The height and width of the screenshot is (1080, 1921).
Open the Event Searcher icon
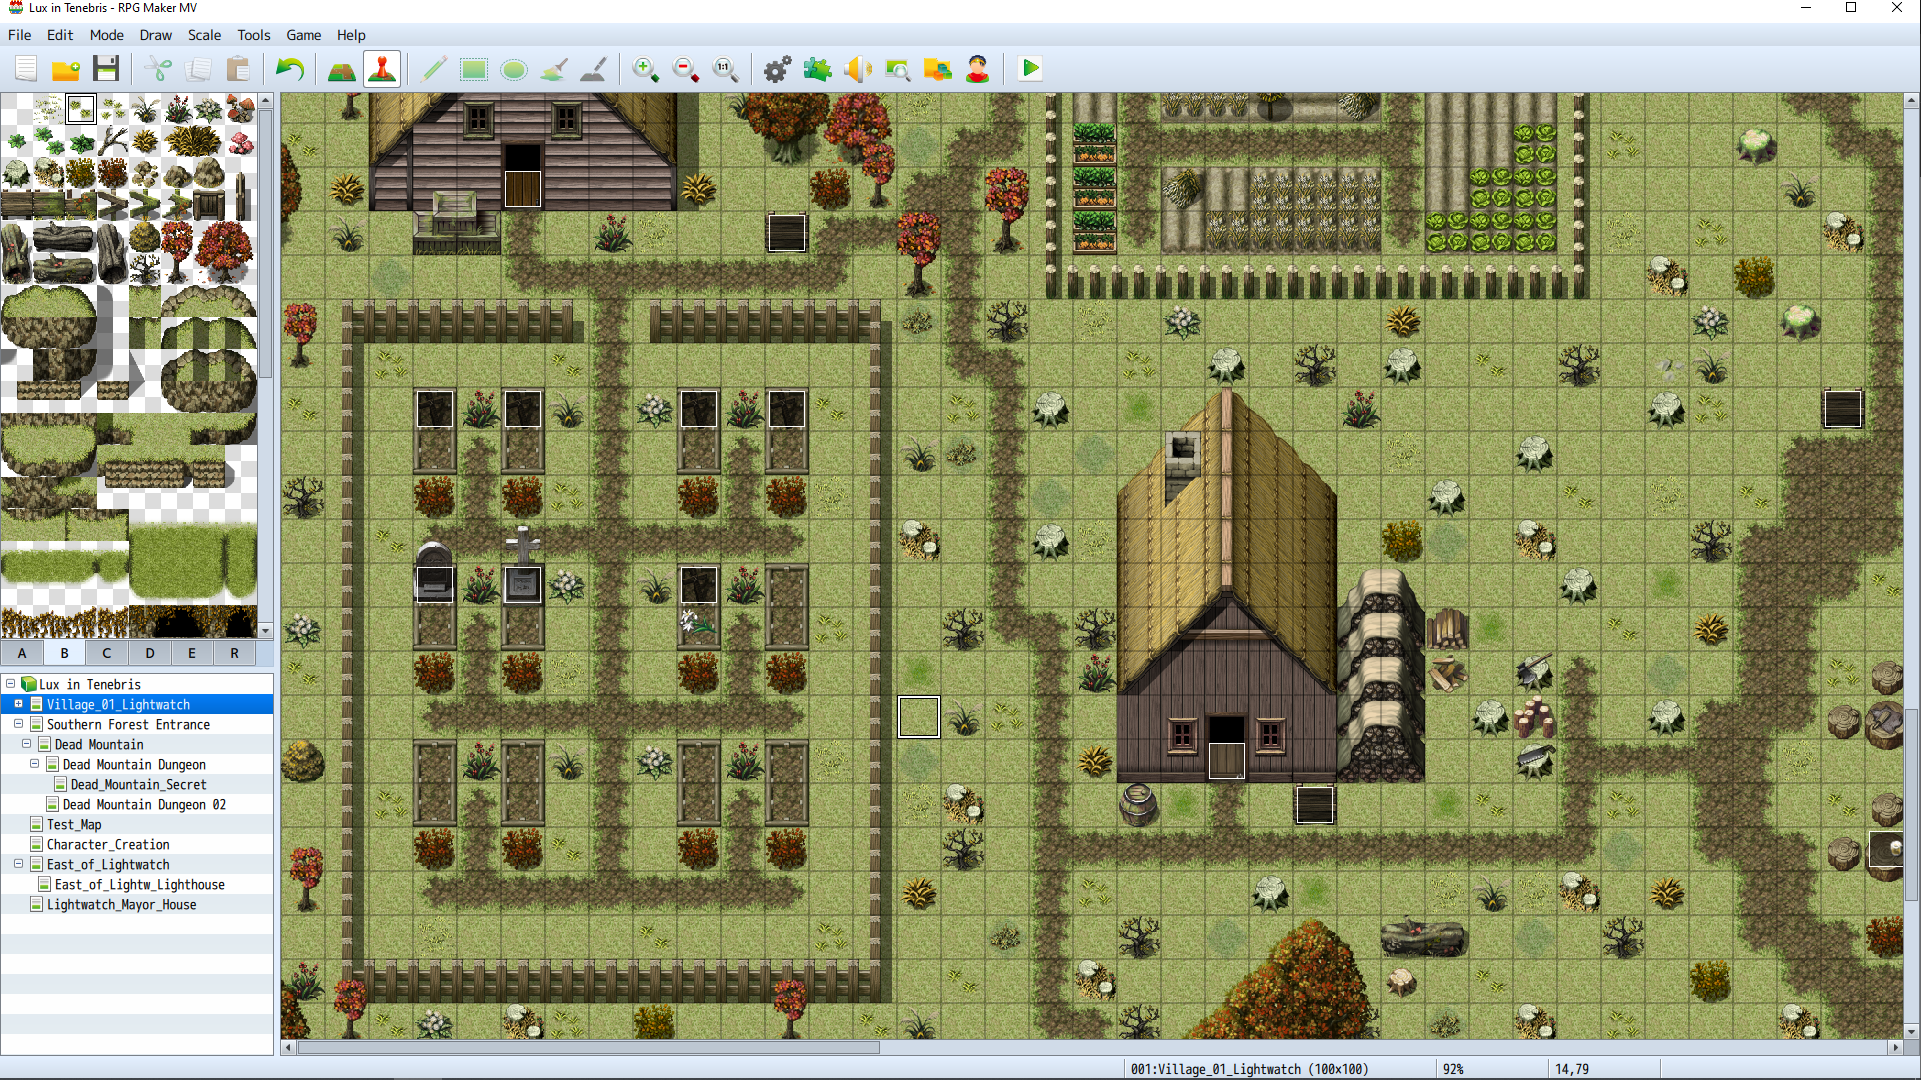coord(898,69)
